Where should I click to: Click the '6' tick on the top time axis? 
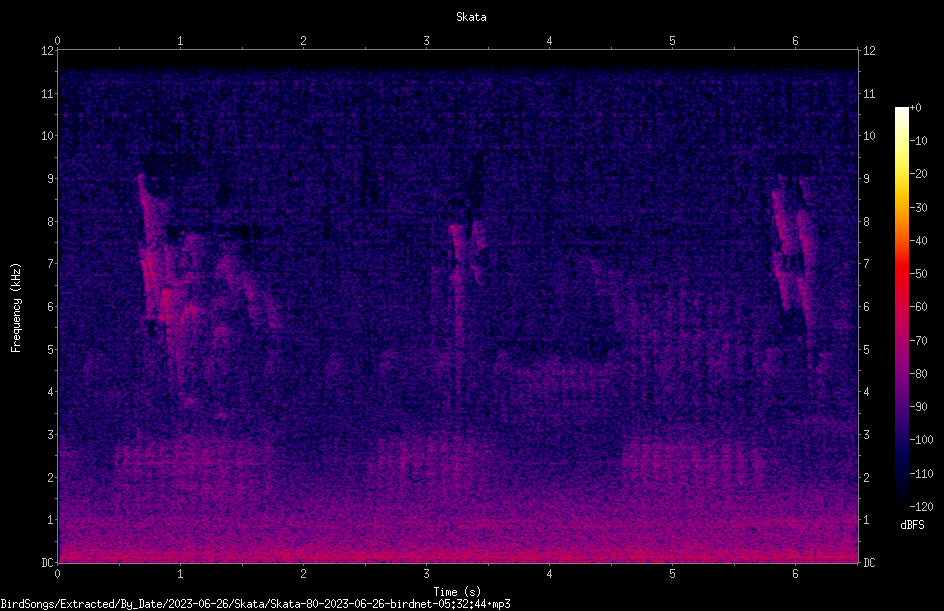[x=795, y=41]
